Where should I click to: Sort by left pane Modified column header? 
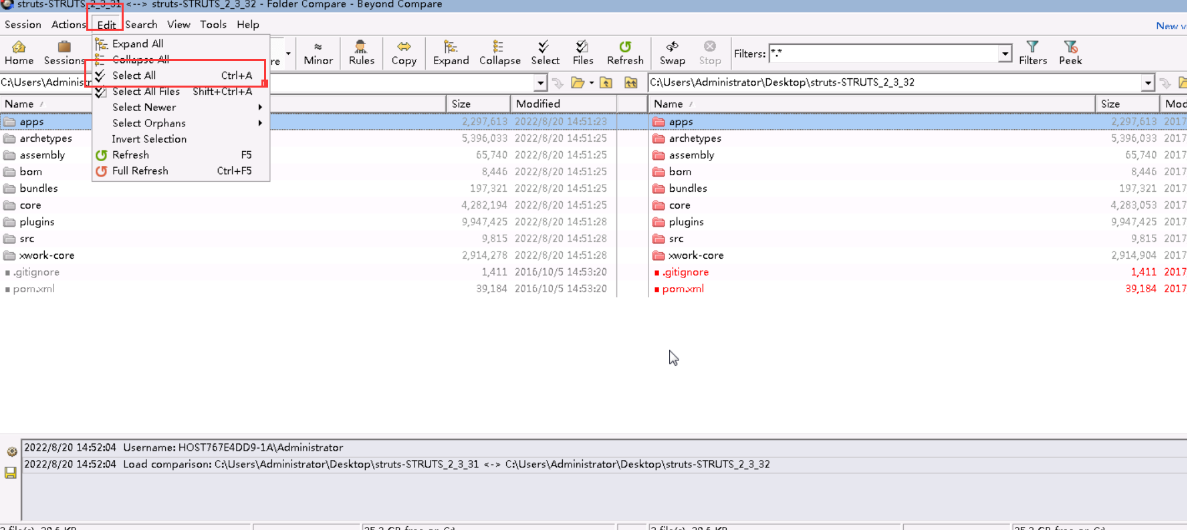(564, 104)
